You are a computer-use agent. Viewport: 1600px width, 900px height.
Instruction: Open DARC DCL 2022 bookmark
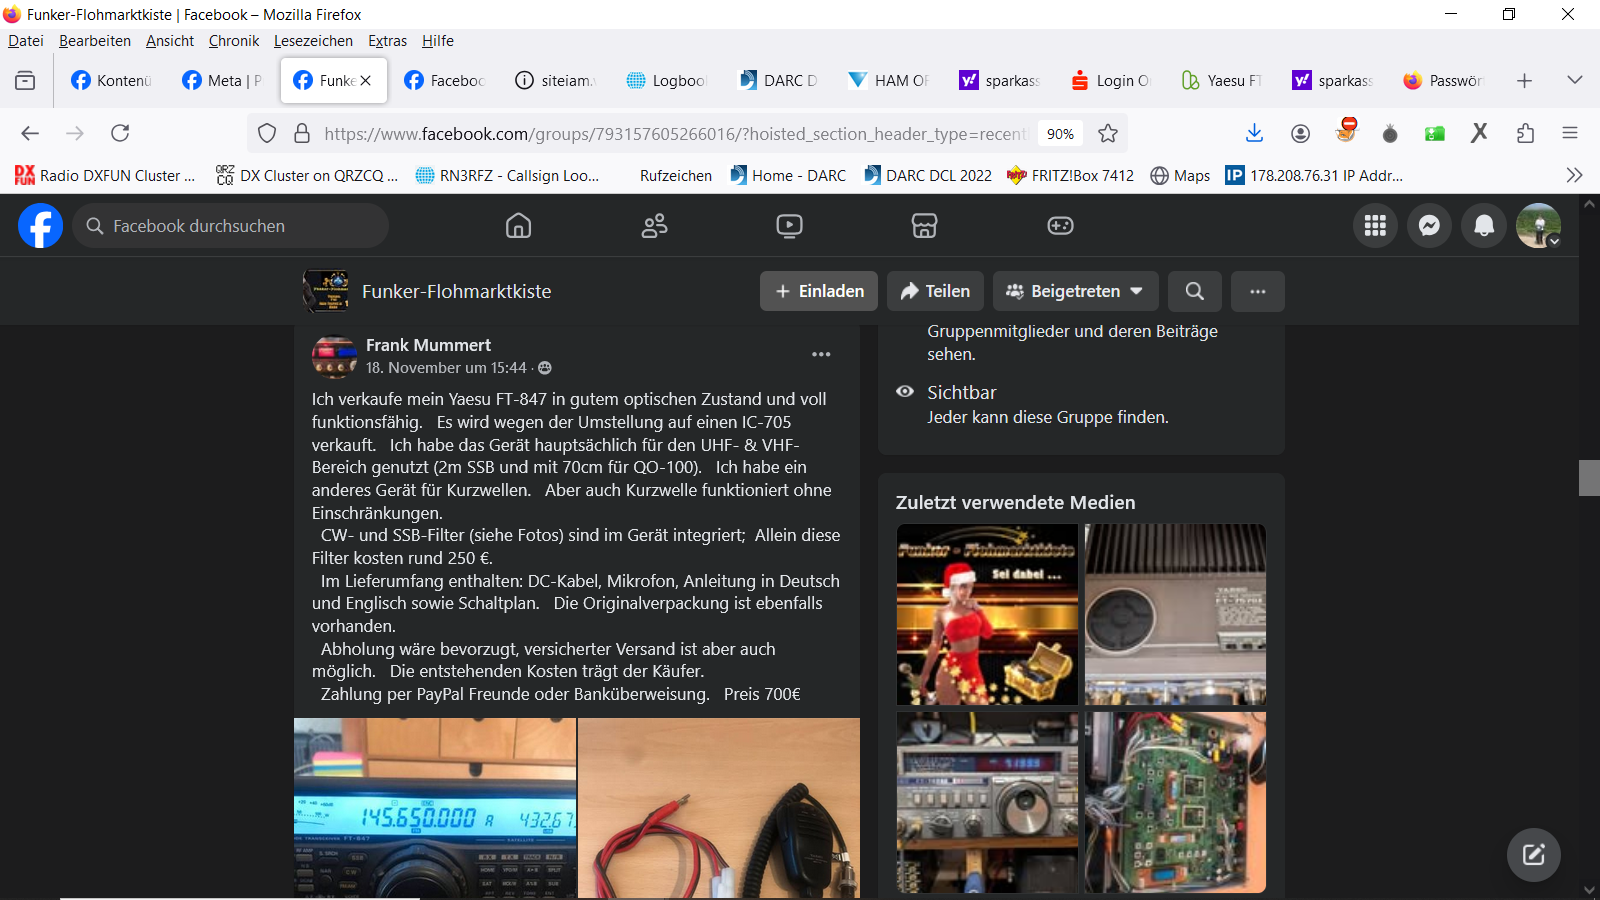point(928,175)
